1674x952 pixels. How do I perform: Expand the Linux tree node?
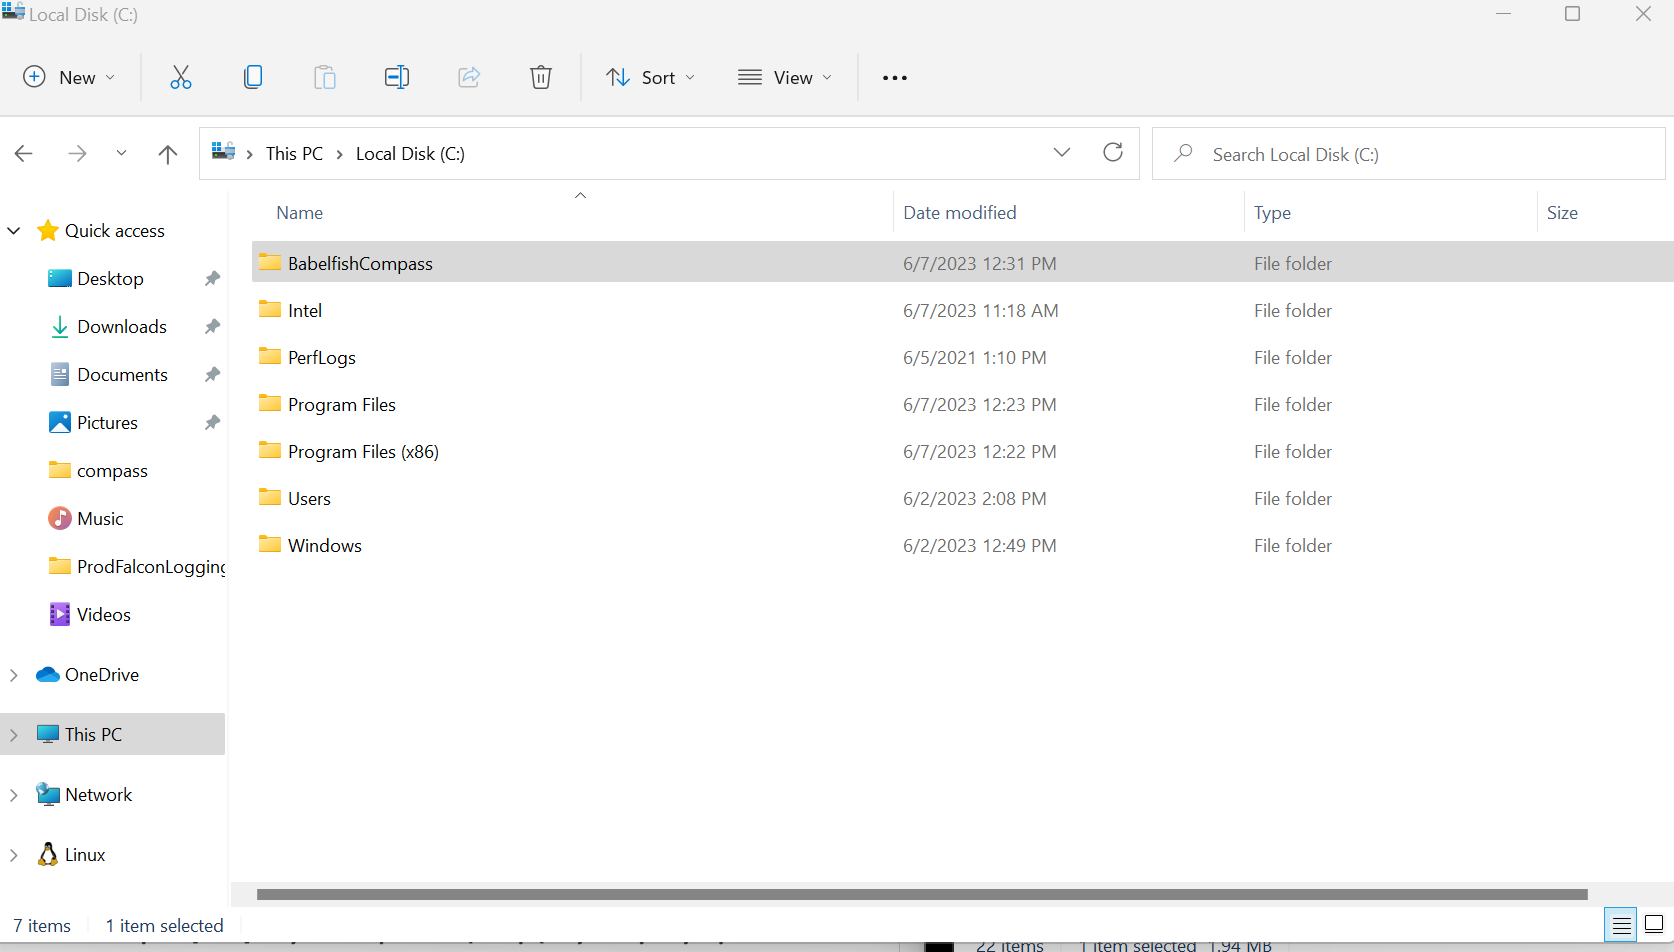[14, 855]
